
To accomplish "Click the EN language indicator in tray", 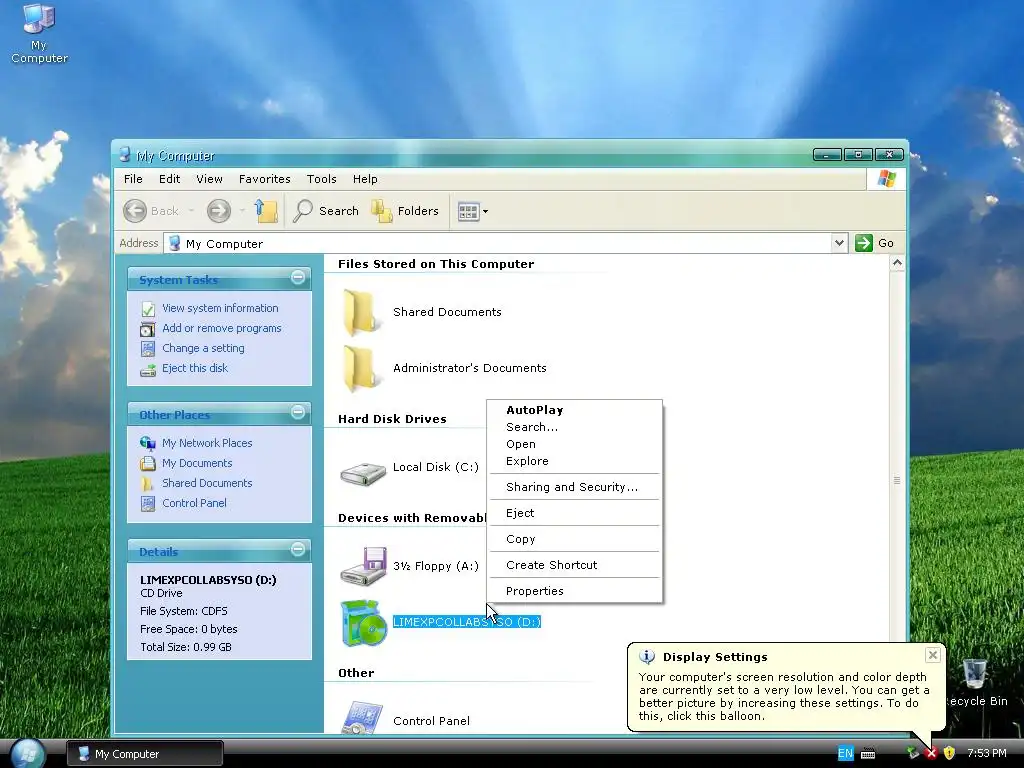I will 845,754.
